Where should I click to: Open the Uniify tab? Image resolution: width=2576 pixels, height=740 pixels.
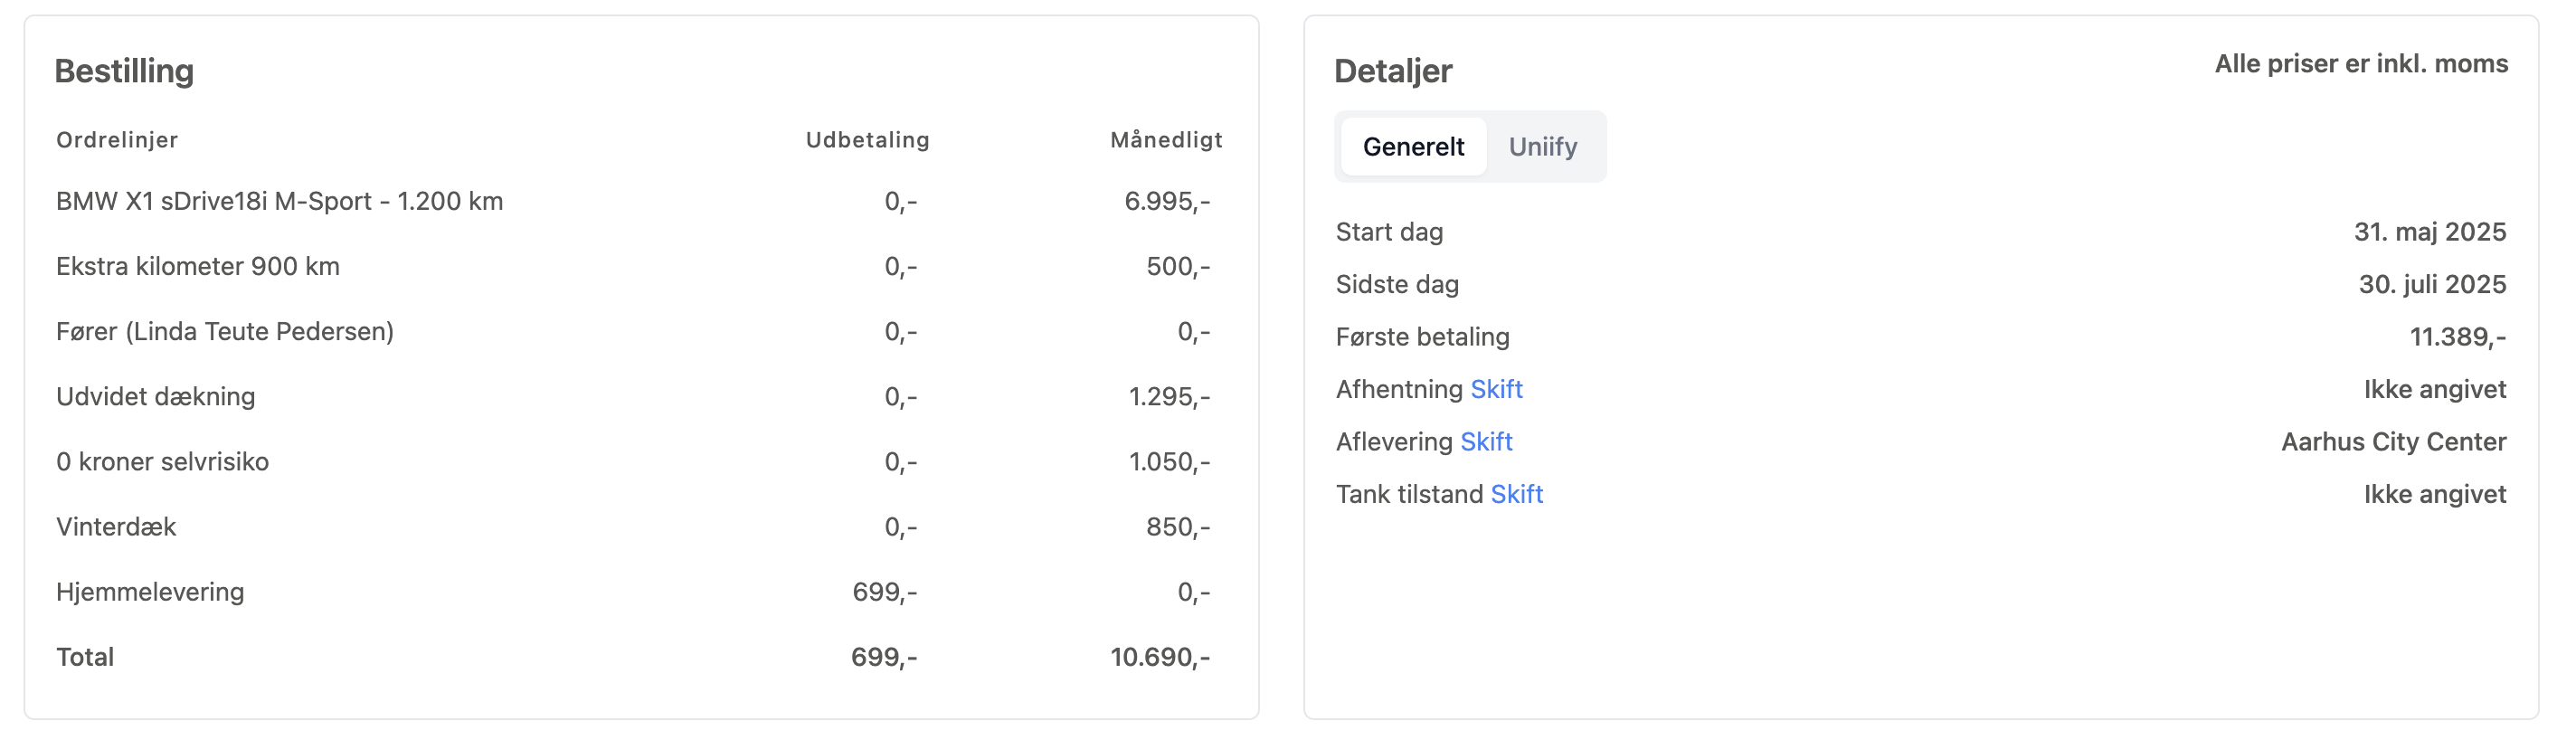tap(1542, 147)
